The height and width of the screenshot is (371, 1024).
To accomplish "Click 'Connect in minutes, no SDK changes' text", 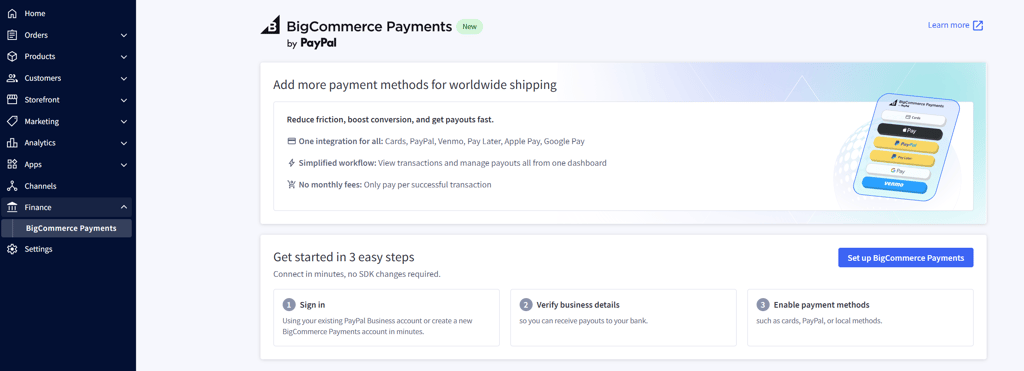I will (x=357, y=274).
